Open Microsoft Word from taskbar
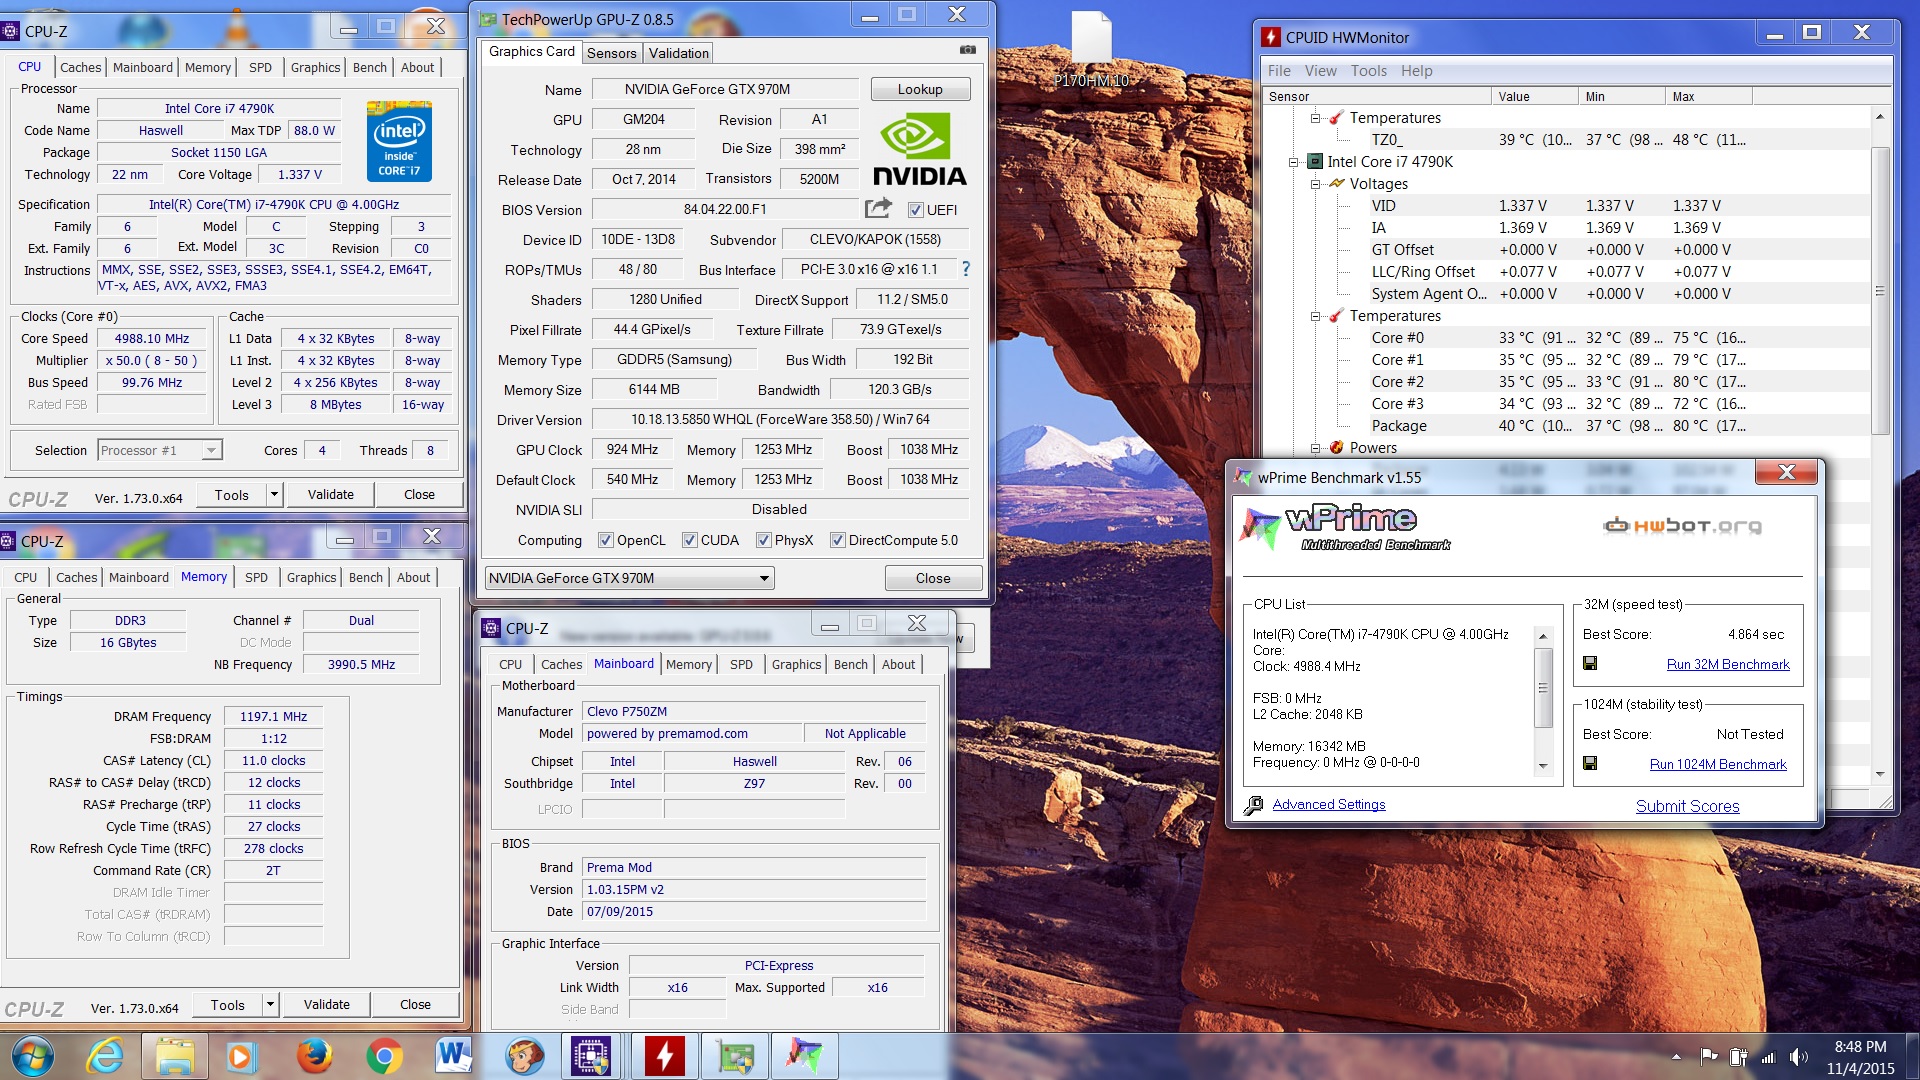 [453, 1056]
